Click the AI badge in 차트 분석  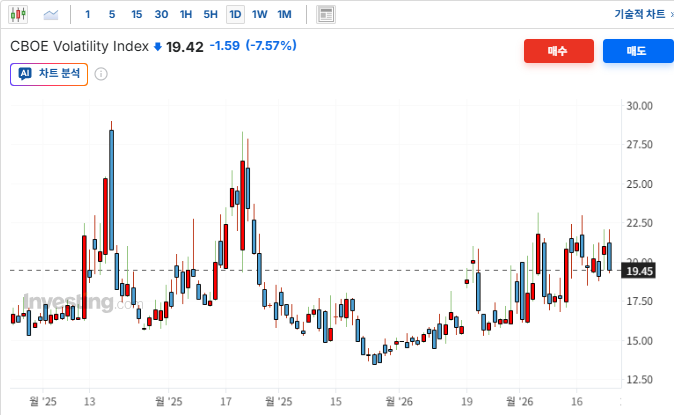pyautogui.click(x=25, y=74)
